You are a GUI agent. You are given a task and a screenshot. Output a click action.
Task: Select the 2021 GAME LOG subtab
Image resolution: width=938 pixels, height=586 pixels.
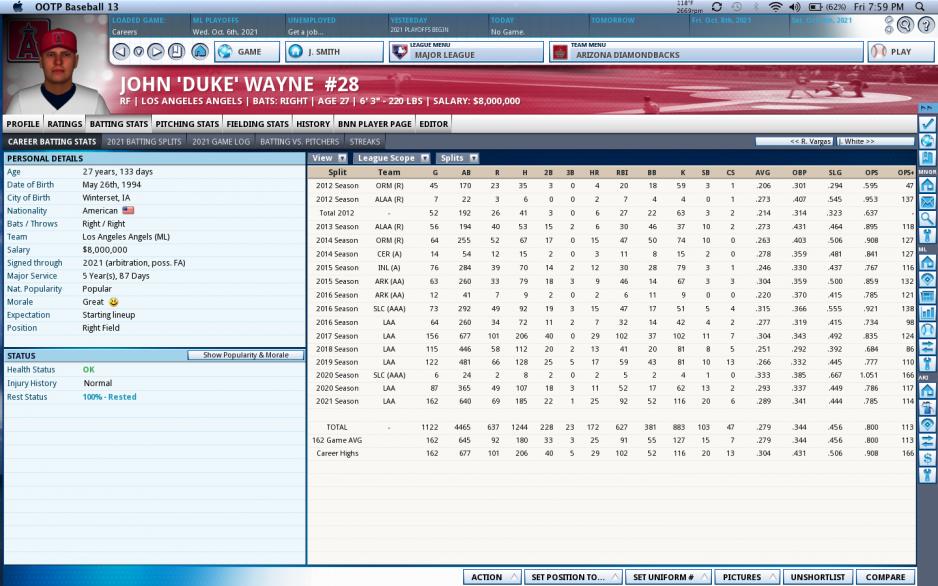click(x=221, y=142)
